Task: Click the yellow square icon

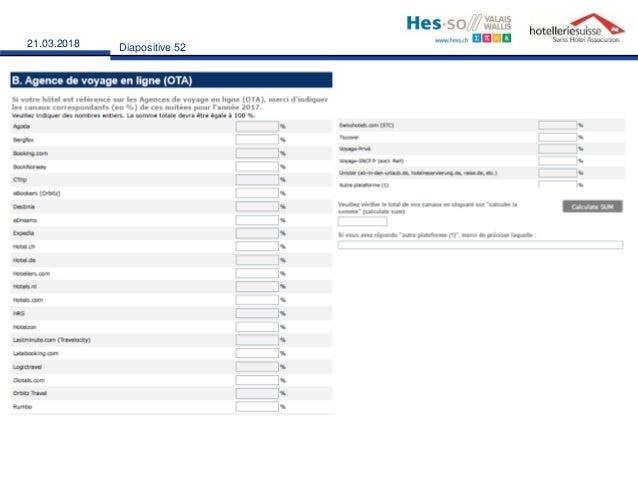Action: (x=496, y=38)
